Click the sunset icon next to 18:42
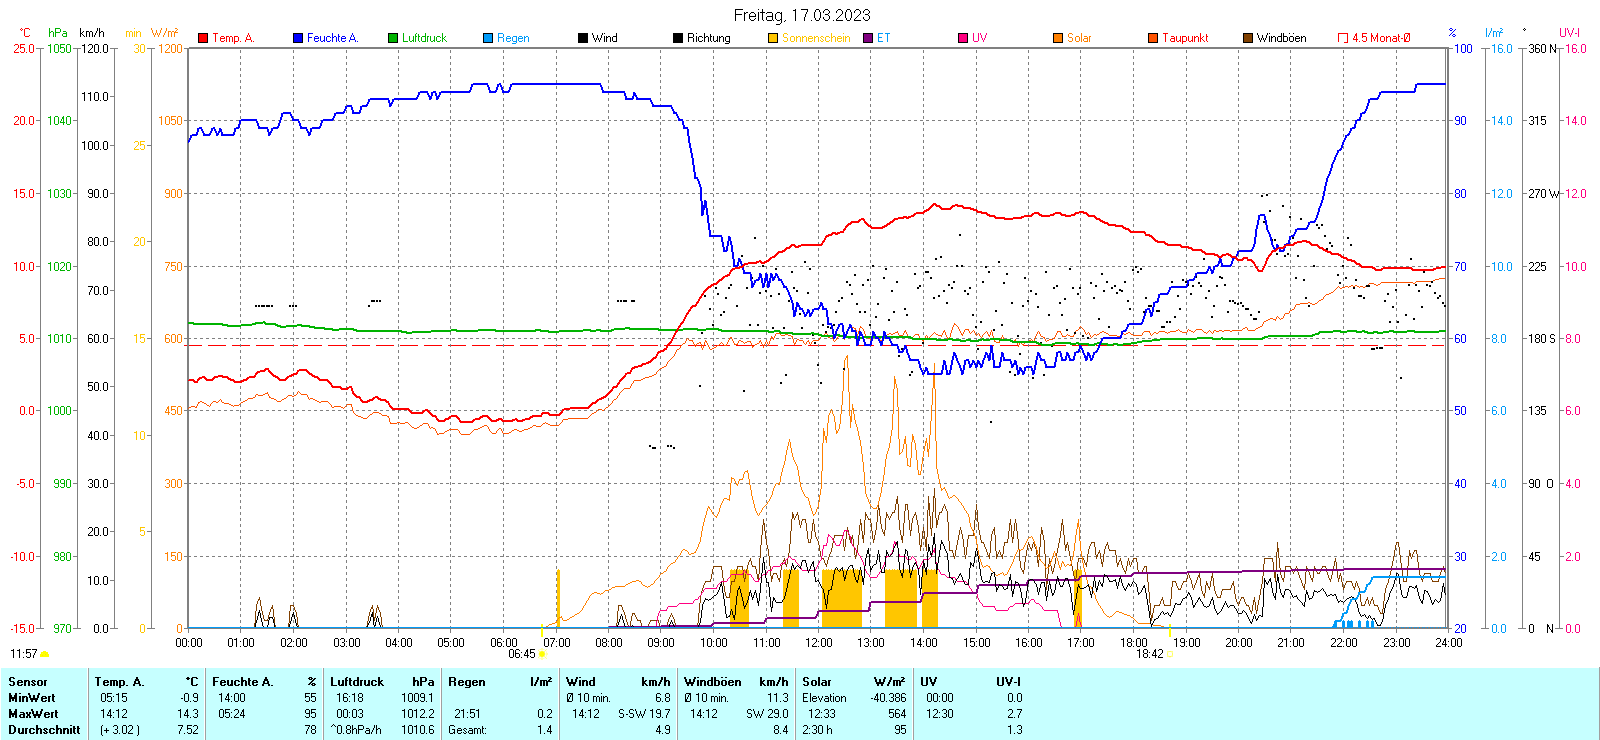 1170,655
